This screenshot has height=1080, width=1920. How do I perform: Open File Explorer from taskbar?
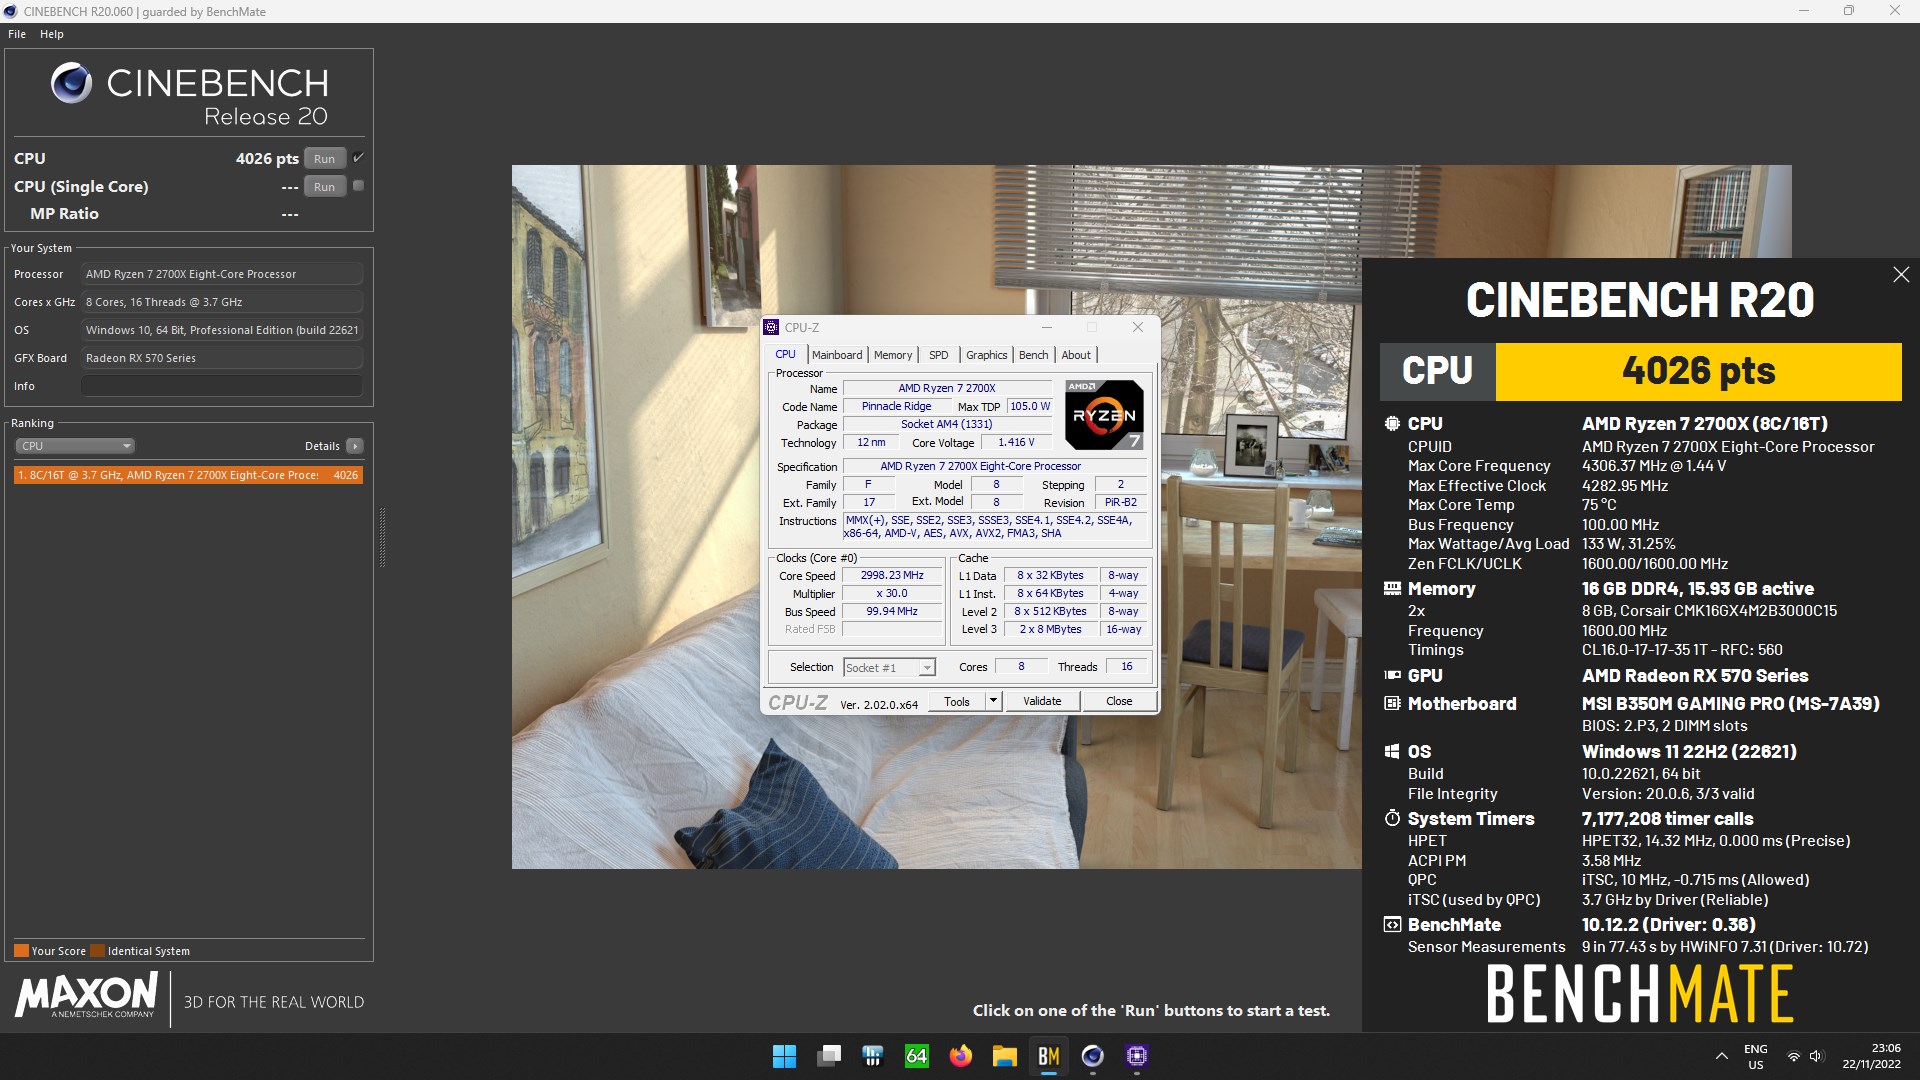[x=1005, y=1056]
